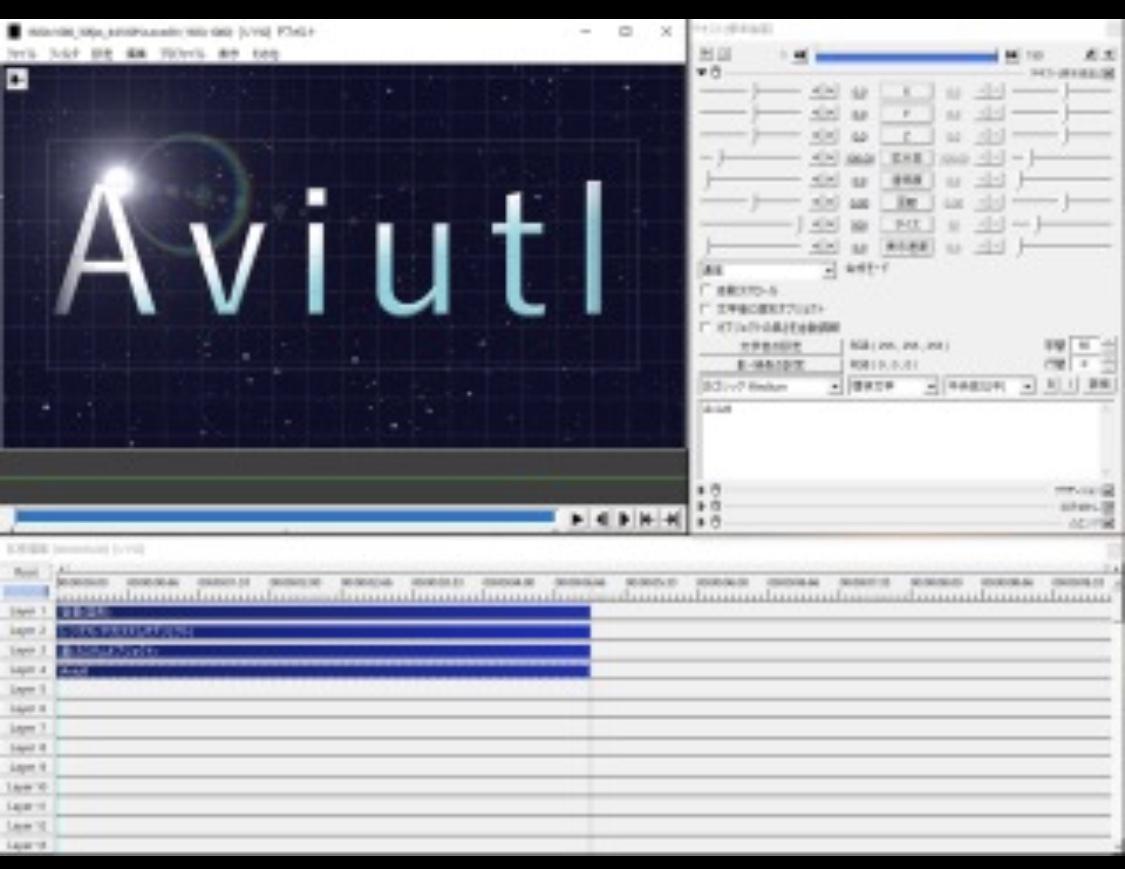1125x869 pixels.
Task: Click inside the text box containing Aviutl
Action: click(900, 439)
